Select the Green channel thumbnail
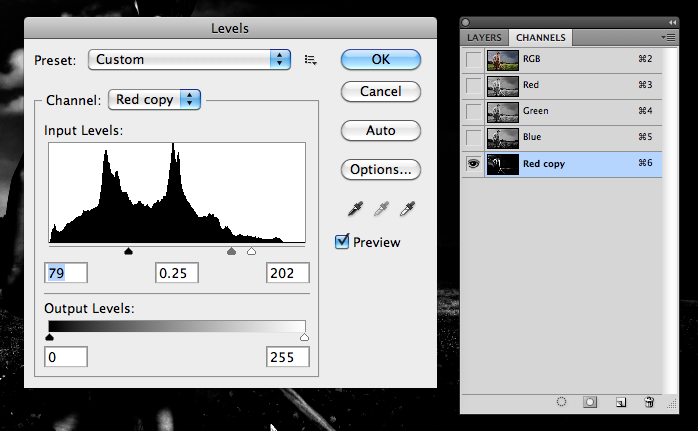This screenshot has height=431, width=698. [503, 112]
